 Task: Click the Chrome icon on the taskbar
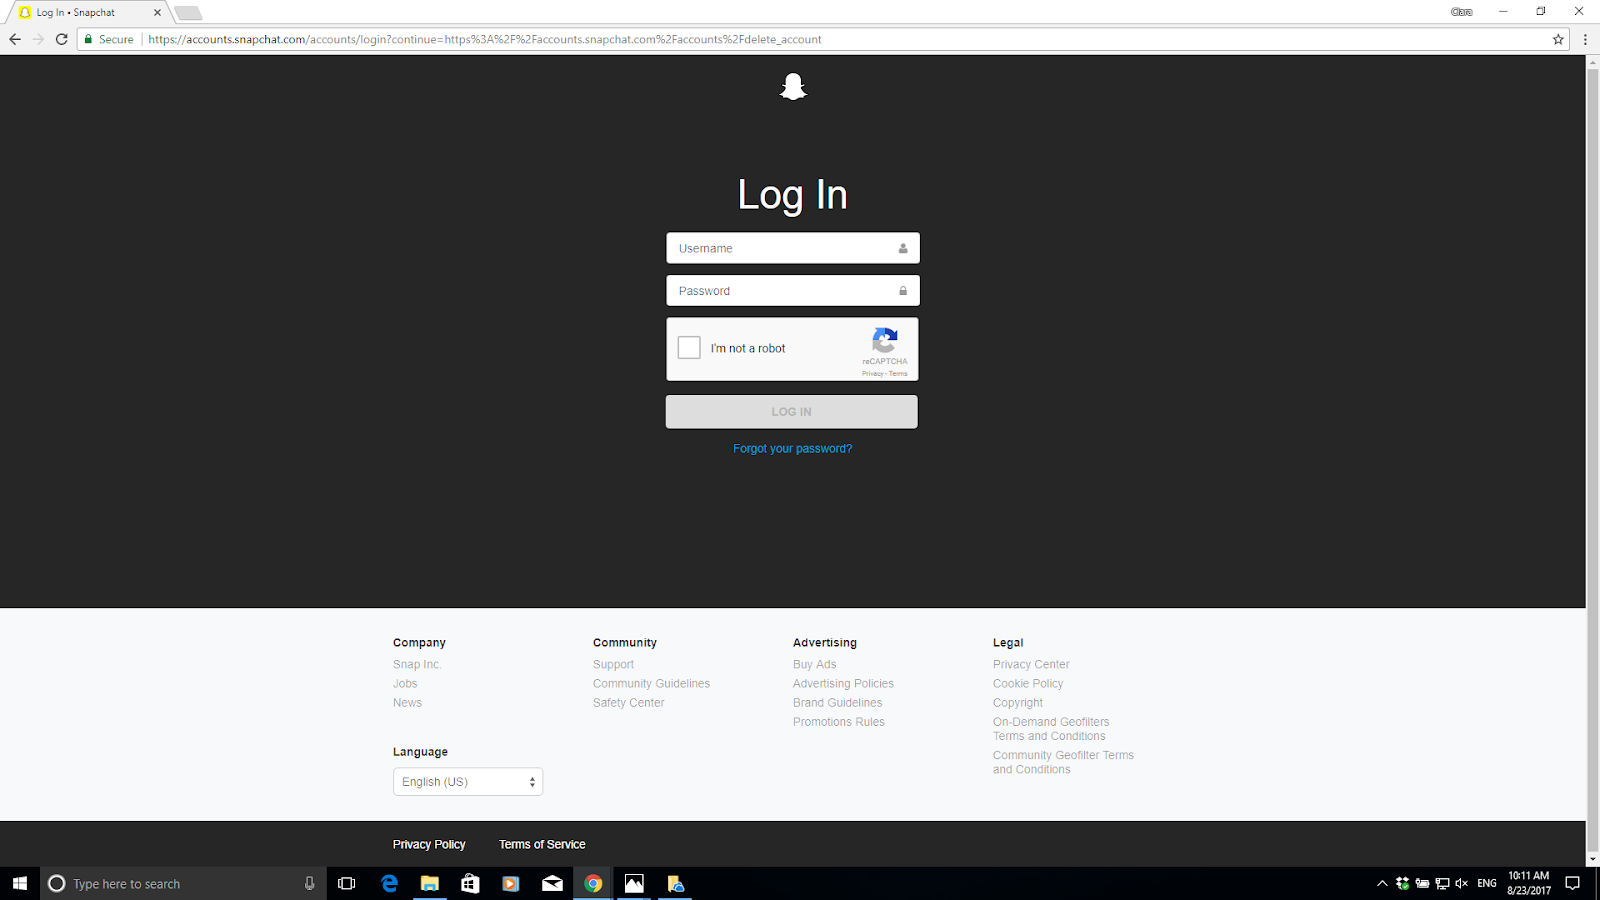coord(593,883)
